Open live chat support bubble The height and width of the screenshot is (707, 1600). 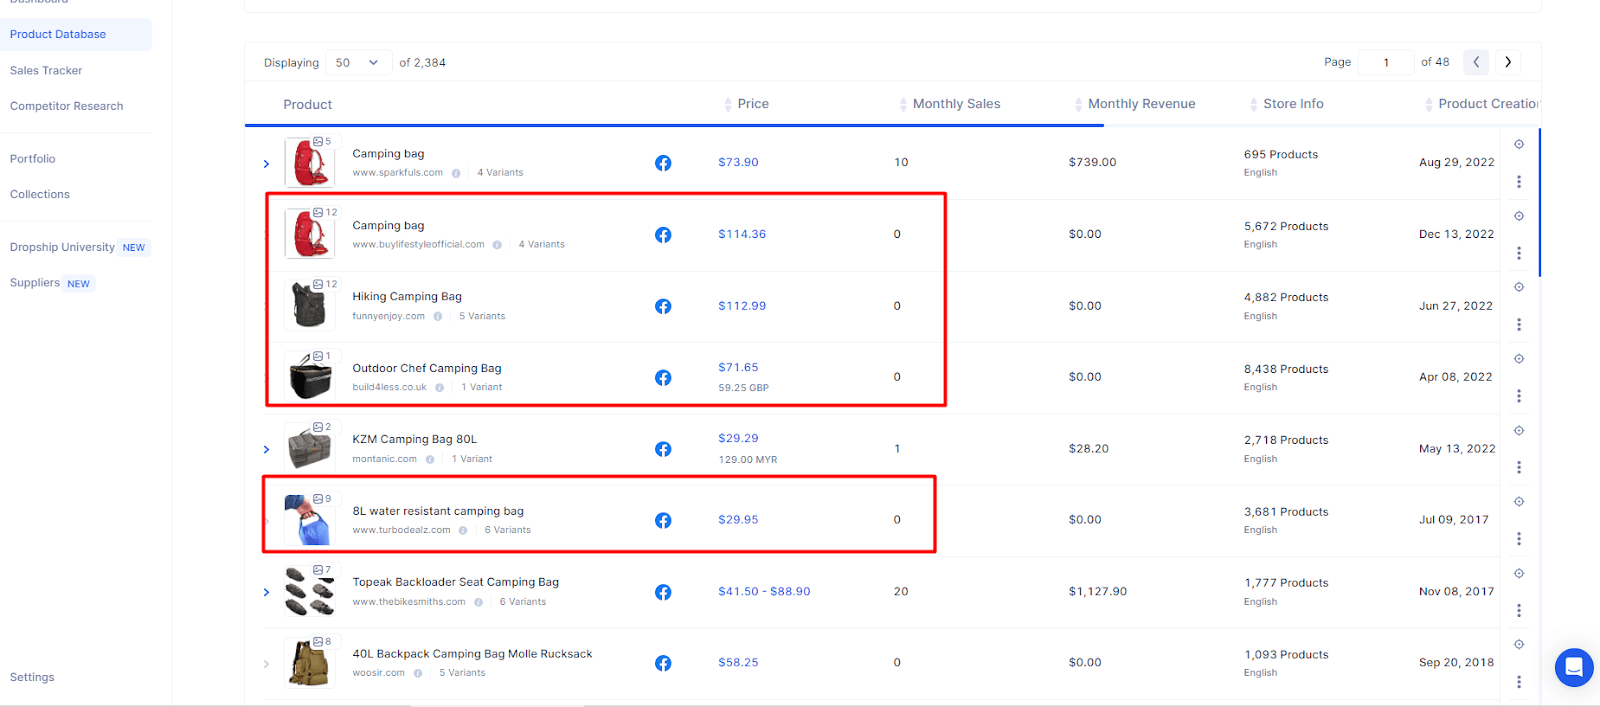[1573, 667]
